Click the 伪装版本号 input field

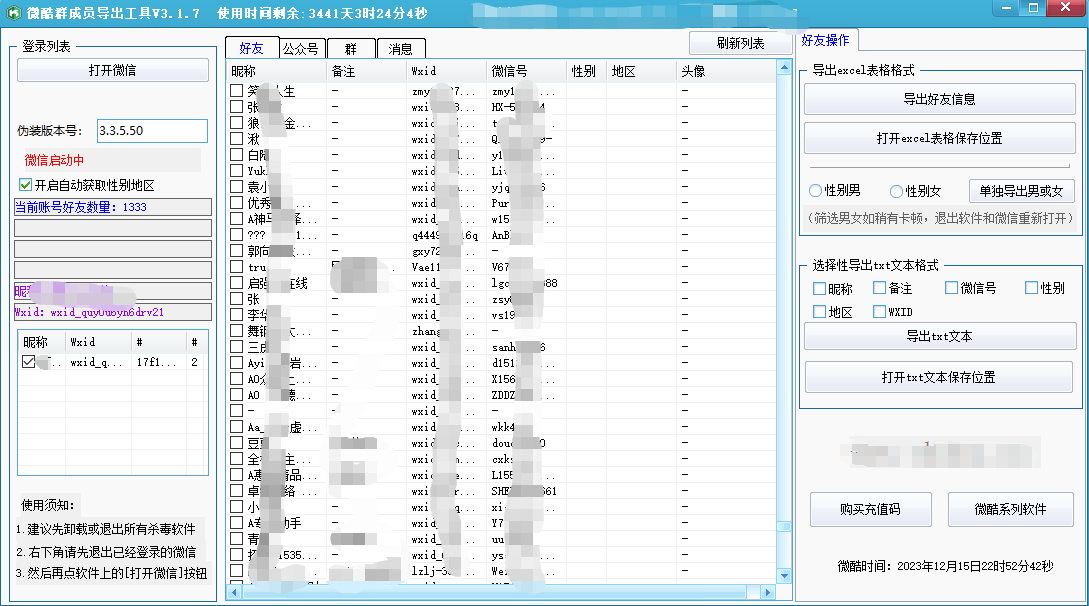tap(152, 131)
